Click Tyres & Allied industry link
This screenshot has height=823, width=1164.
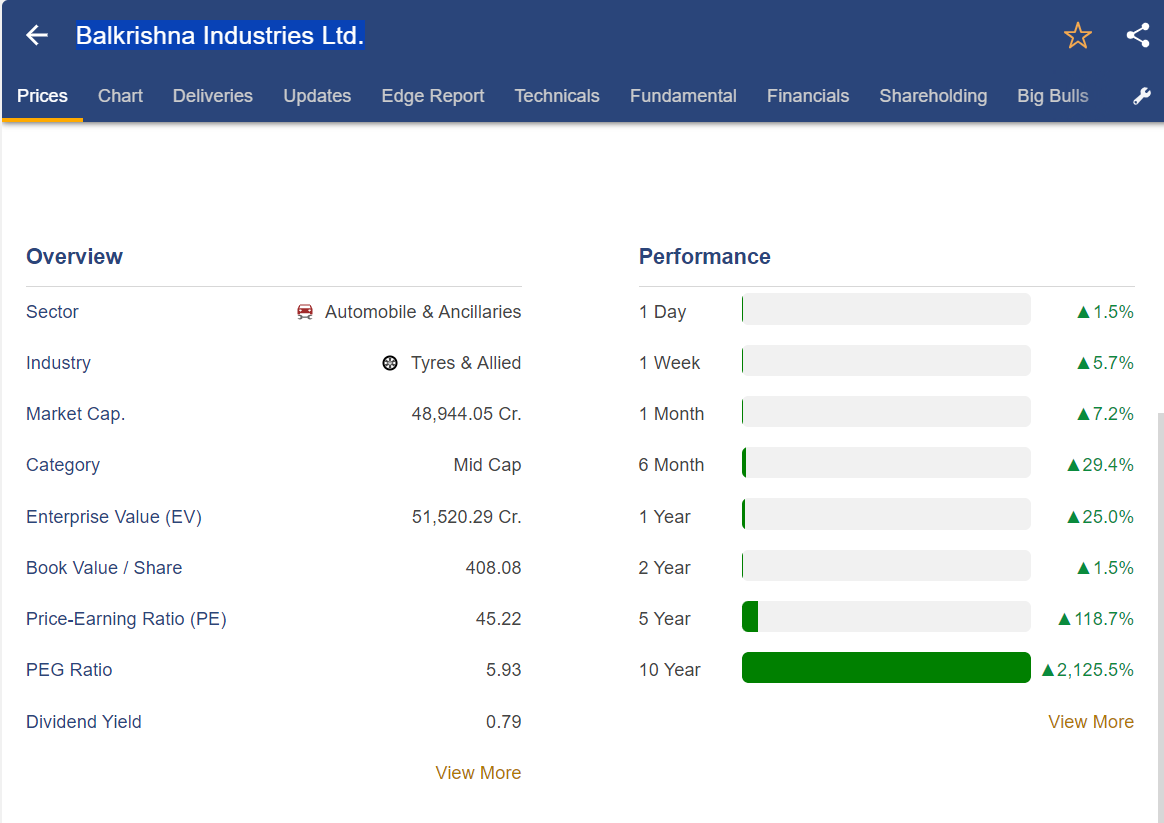pos(466,363)
